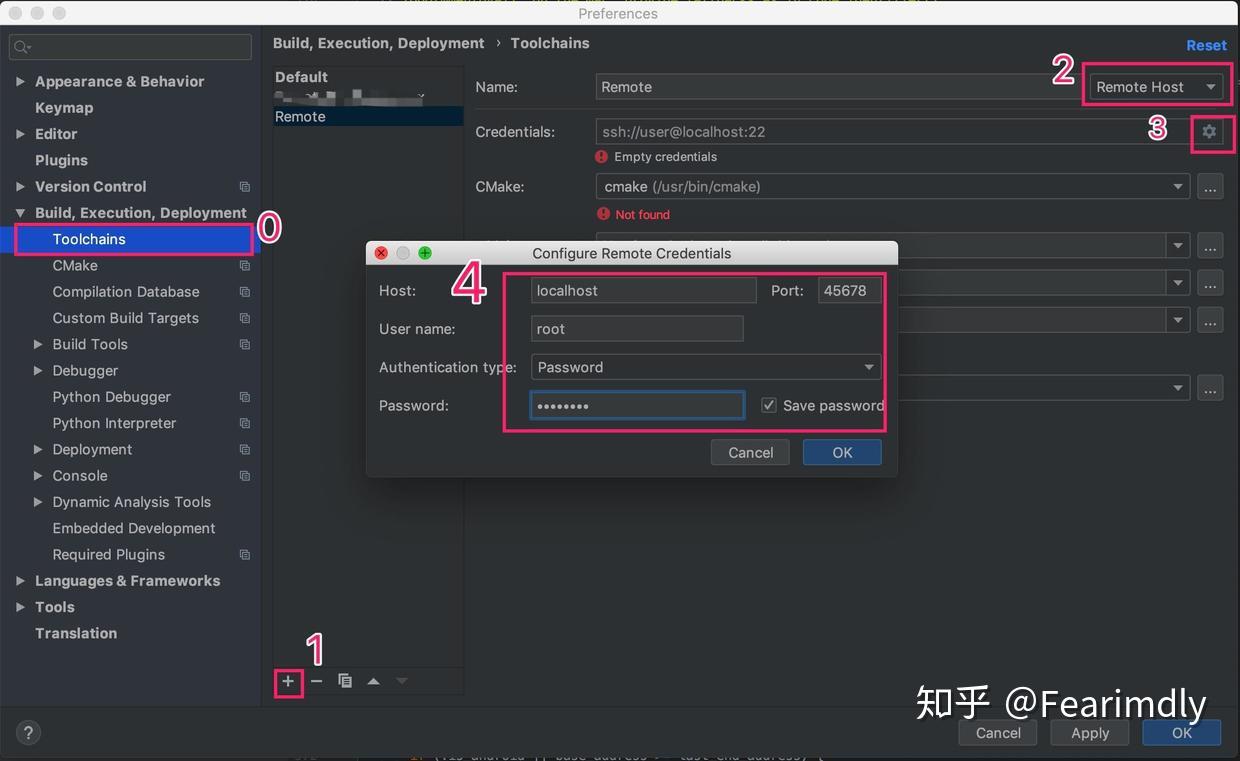Duplicate the Remote toolchain via copy icon
This screenshot has height=761, width=1240.
point(345,680)
